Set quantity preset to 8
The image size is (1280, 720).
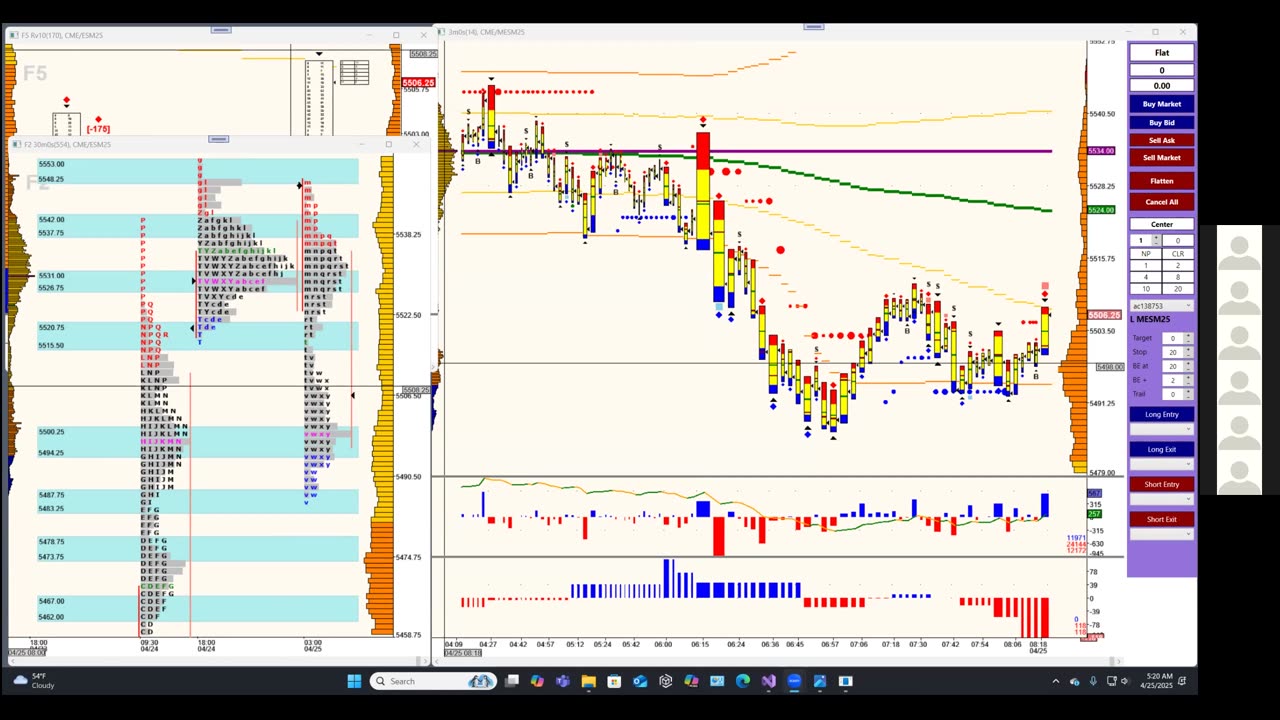pos(1178,277)
